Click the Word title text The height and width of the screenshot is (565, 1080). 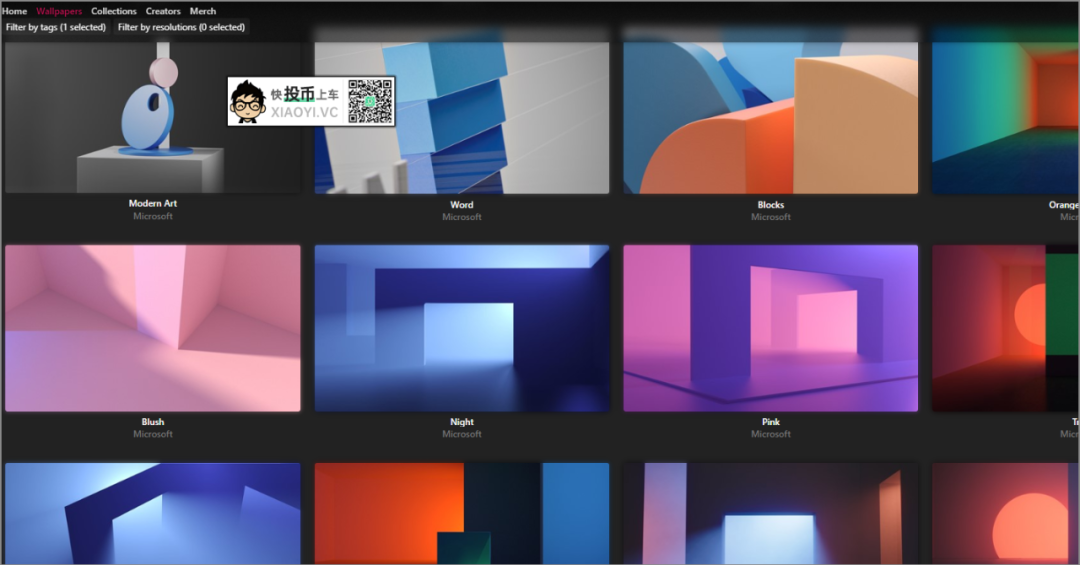tap(461, 205)
